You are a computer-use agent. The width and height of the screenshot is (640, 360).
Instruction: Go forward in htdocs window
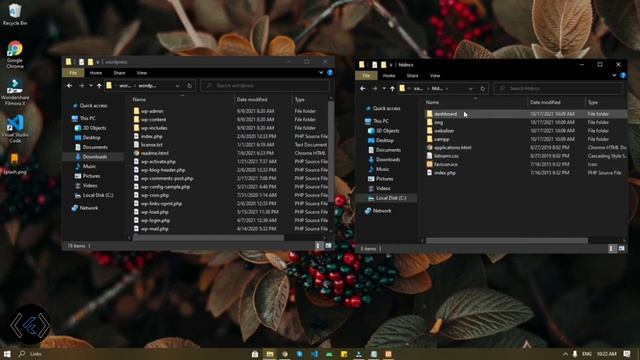(x=374, y=89)
